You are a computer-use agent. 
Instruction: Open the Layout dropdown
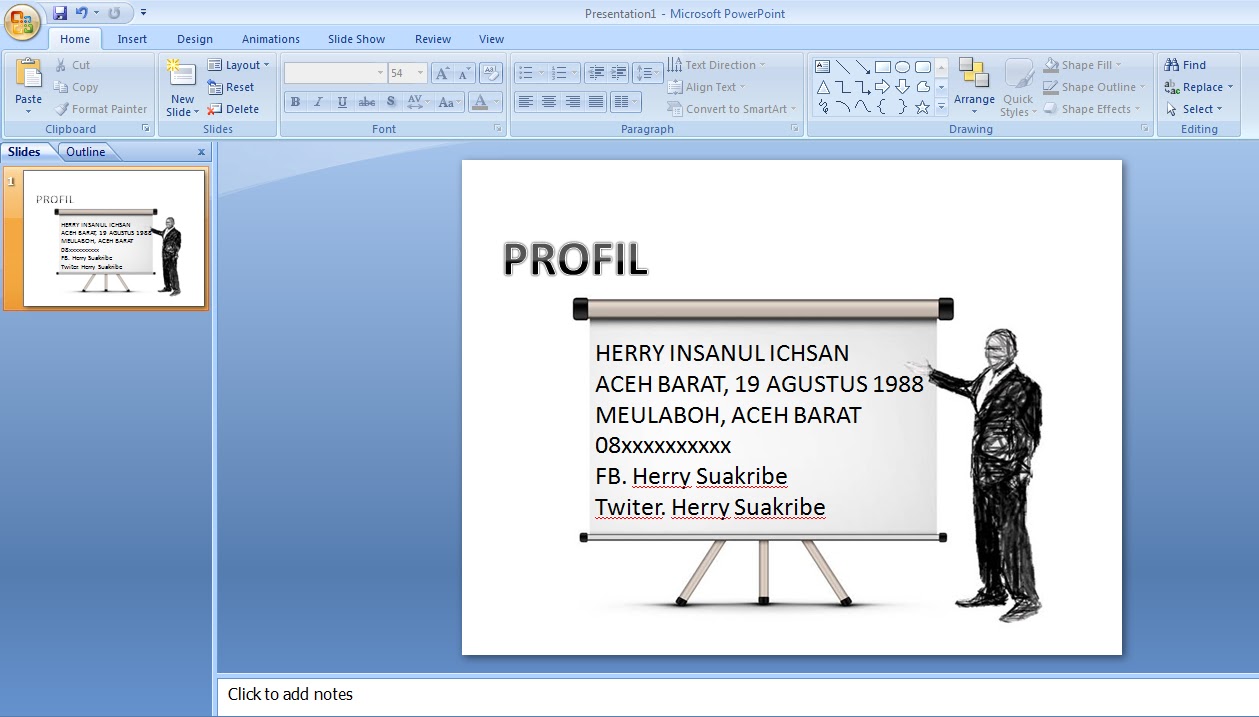(238, 65)
